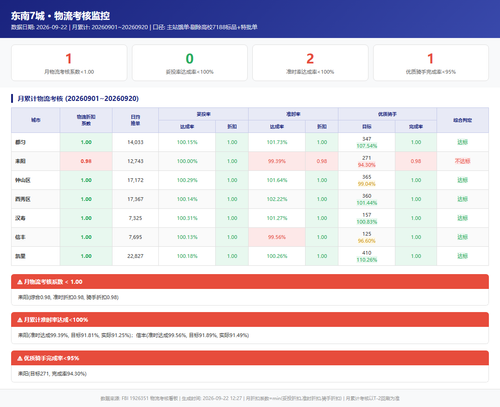Click the 157 rider target with 100.83%

[x=367, y=218]
